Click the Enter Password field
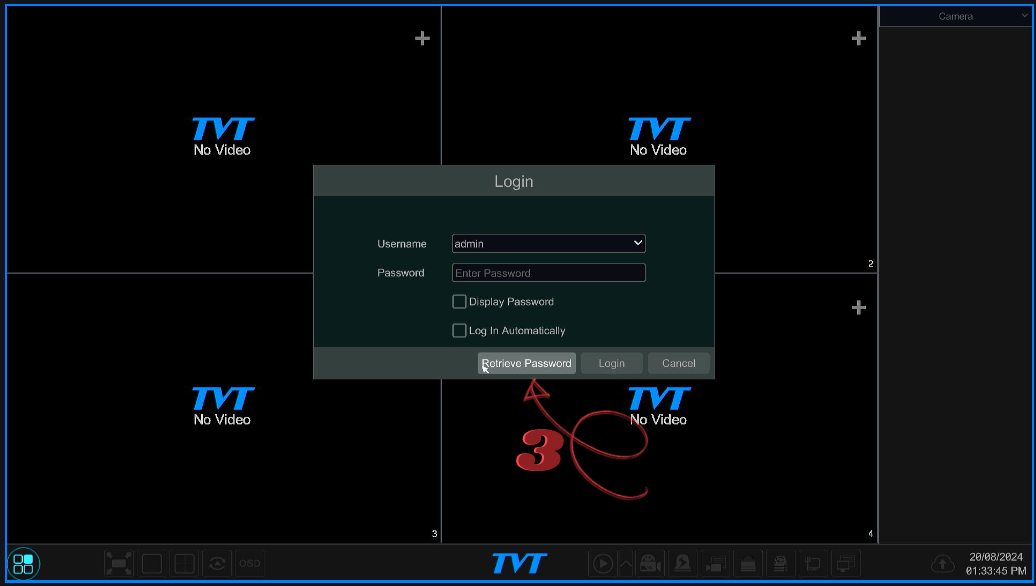This screenshot has width=1036, height=586. point(548,272)
